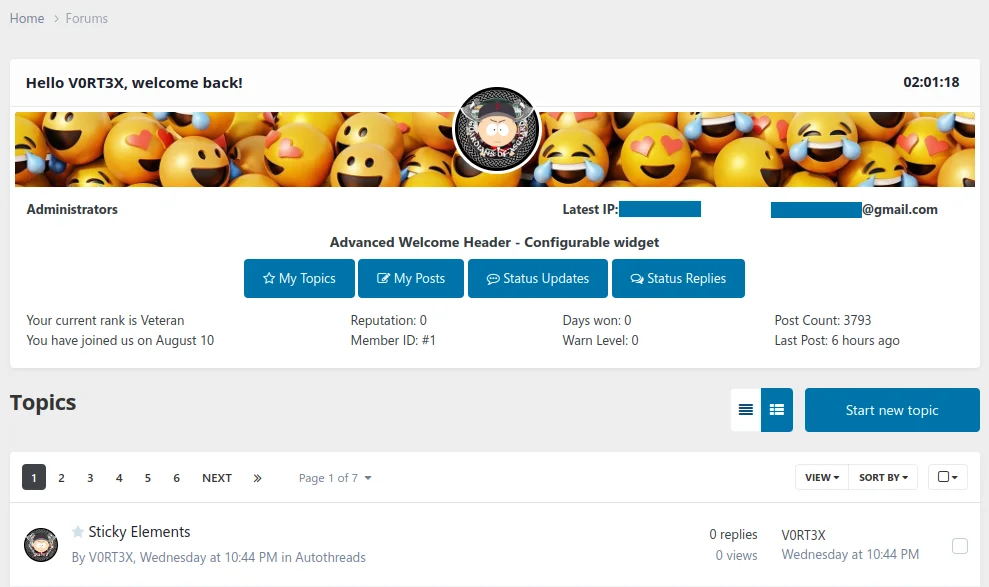
Task: Open Status Replies button
Action: pos(677,279)
